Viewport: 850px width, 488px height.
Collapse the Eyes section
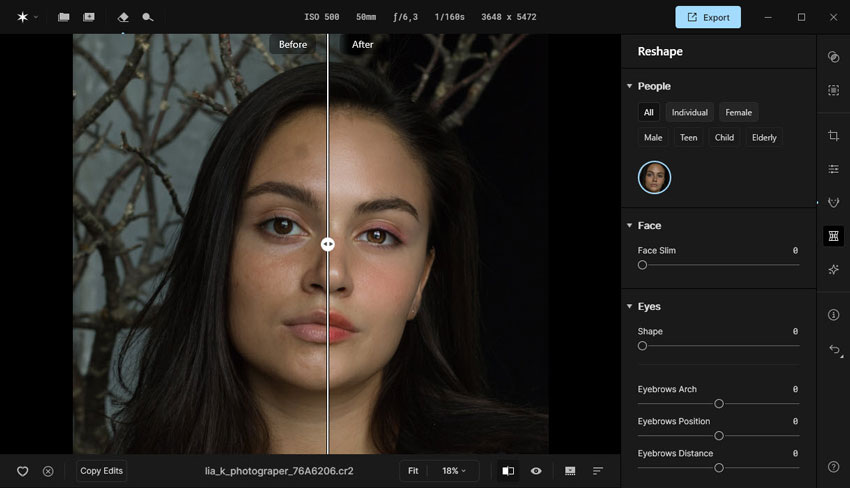click(x=629, y=306)
